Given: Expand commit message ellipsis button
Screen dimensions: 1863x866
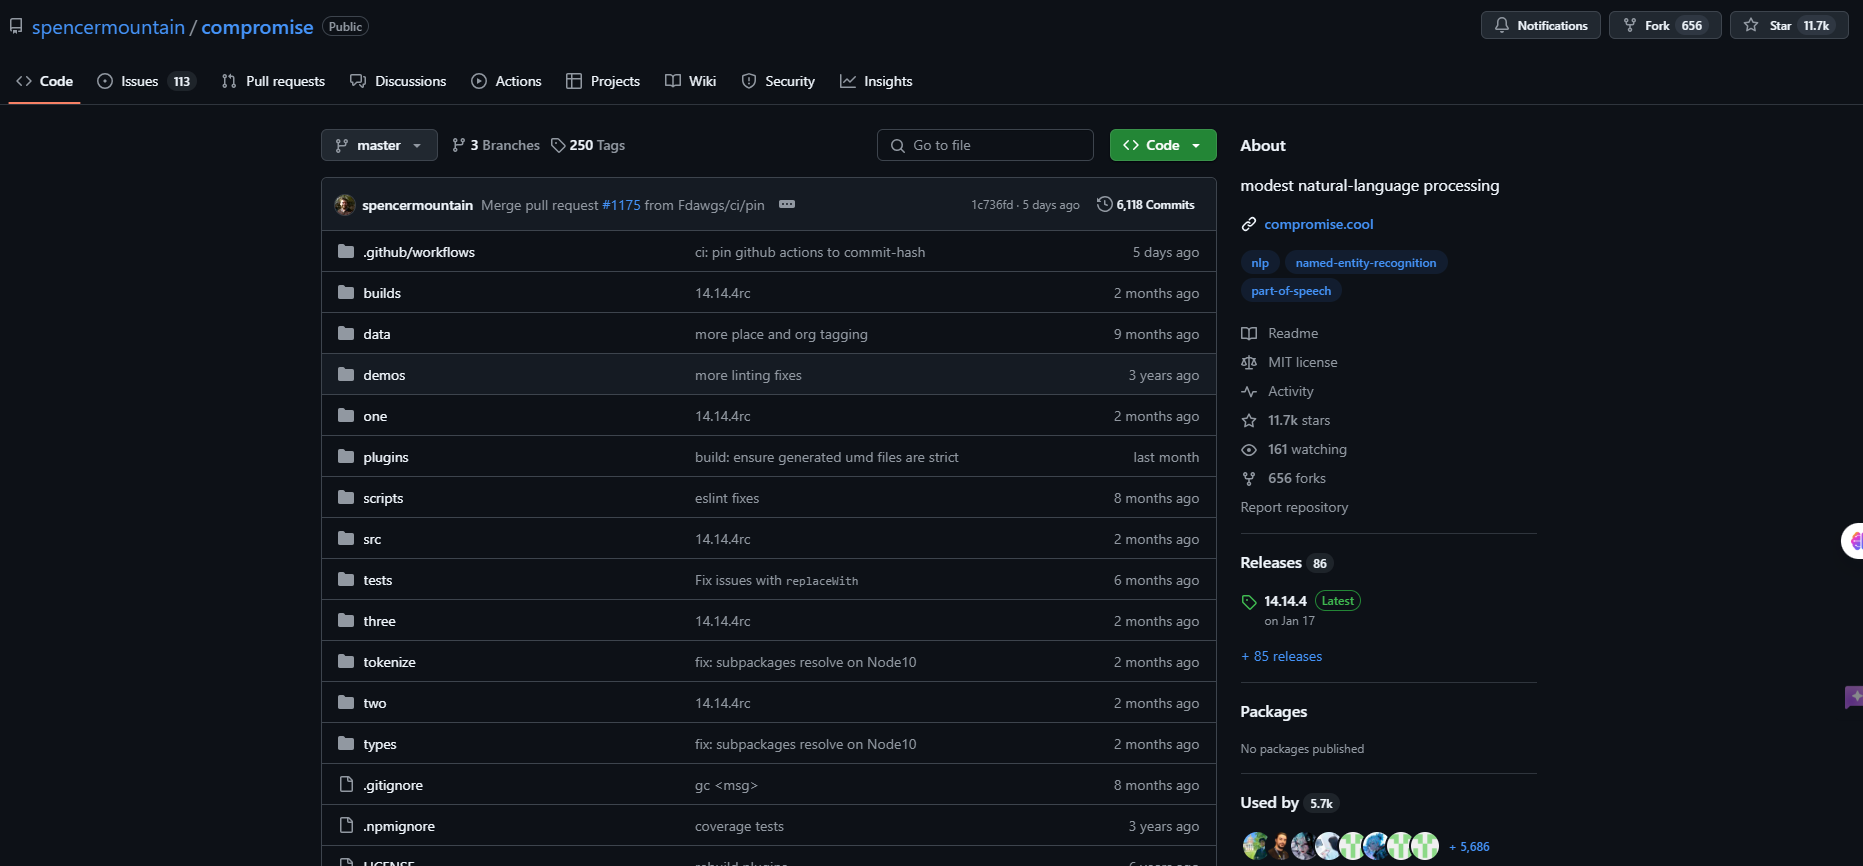Looking at the screenshot, I should [787, 204].
